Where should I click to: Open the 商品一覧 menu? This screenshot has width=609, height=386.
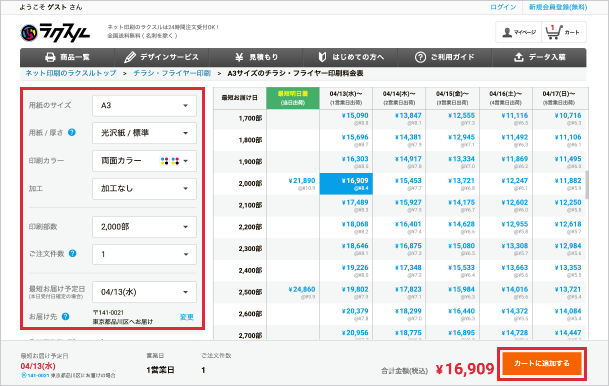click(x=67, y=57)
